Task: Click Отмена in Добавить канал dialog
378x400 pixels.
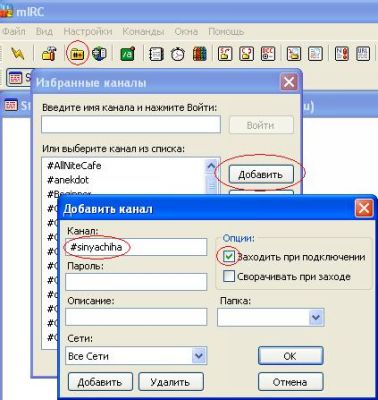Action: point(290,382)
